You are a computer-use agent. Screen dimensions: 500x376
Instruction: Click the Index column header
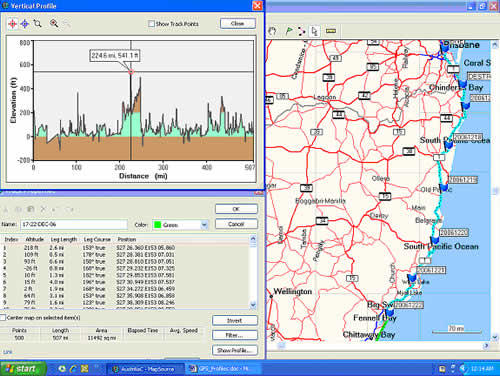pos(11,239)
